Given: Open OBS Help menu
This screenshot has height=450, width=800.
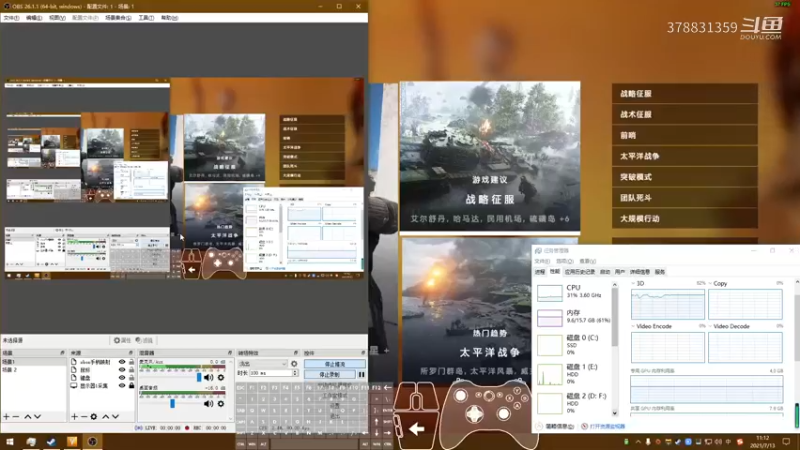Looking at the screenshot, I should tap(169, 18).
